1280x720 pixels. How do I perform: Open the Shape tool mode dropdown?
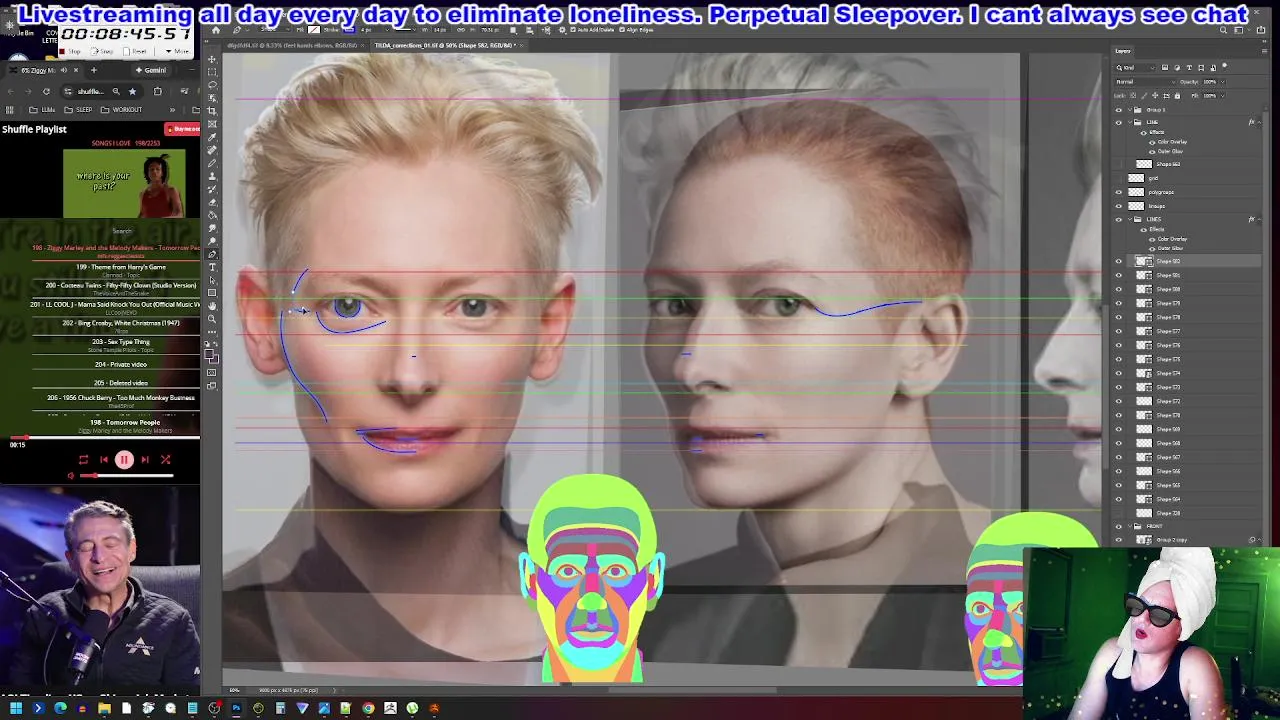(275, 30)
